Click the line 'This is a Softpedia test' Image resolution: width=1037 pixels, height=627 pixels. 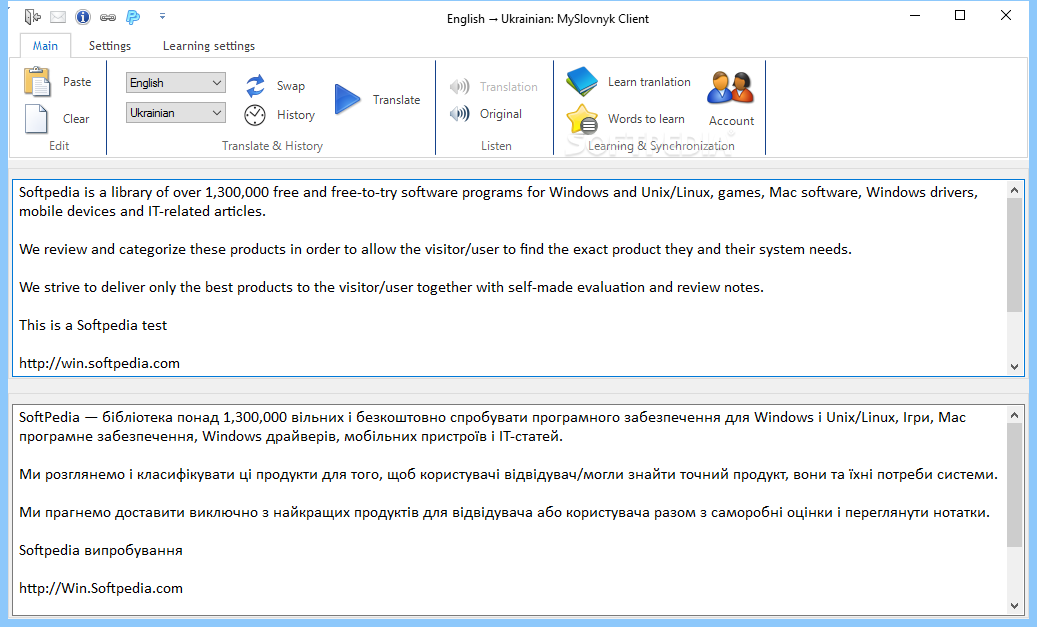93,325
